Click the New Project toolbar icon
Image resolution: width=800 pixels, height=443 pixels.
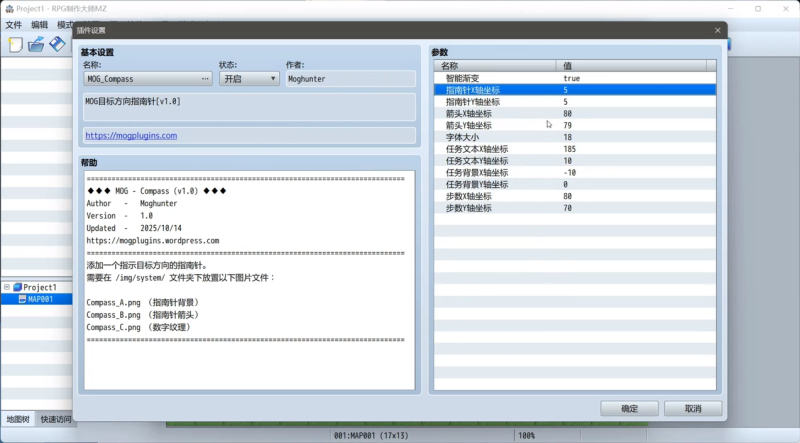(15, 45)
